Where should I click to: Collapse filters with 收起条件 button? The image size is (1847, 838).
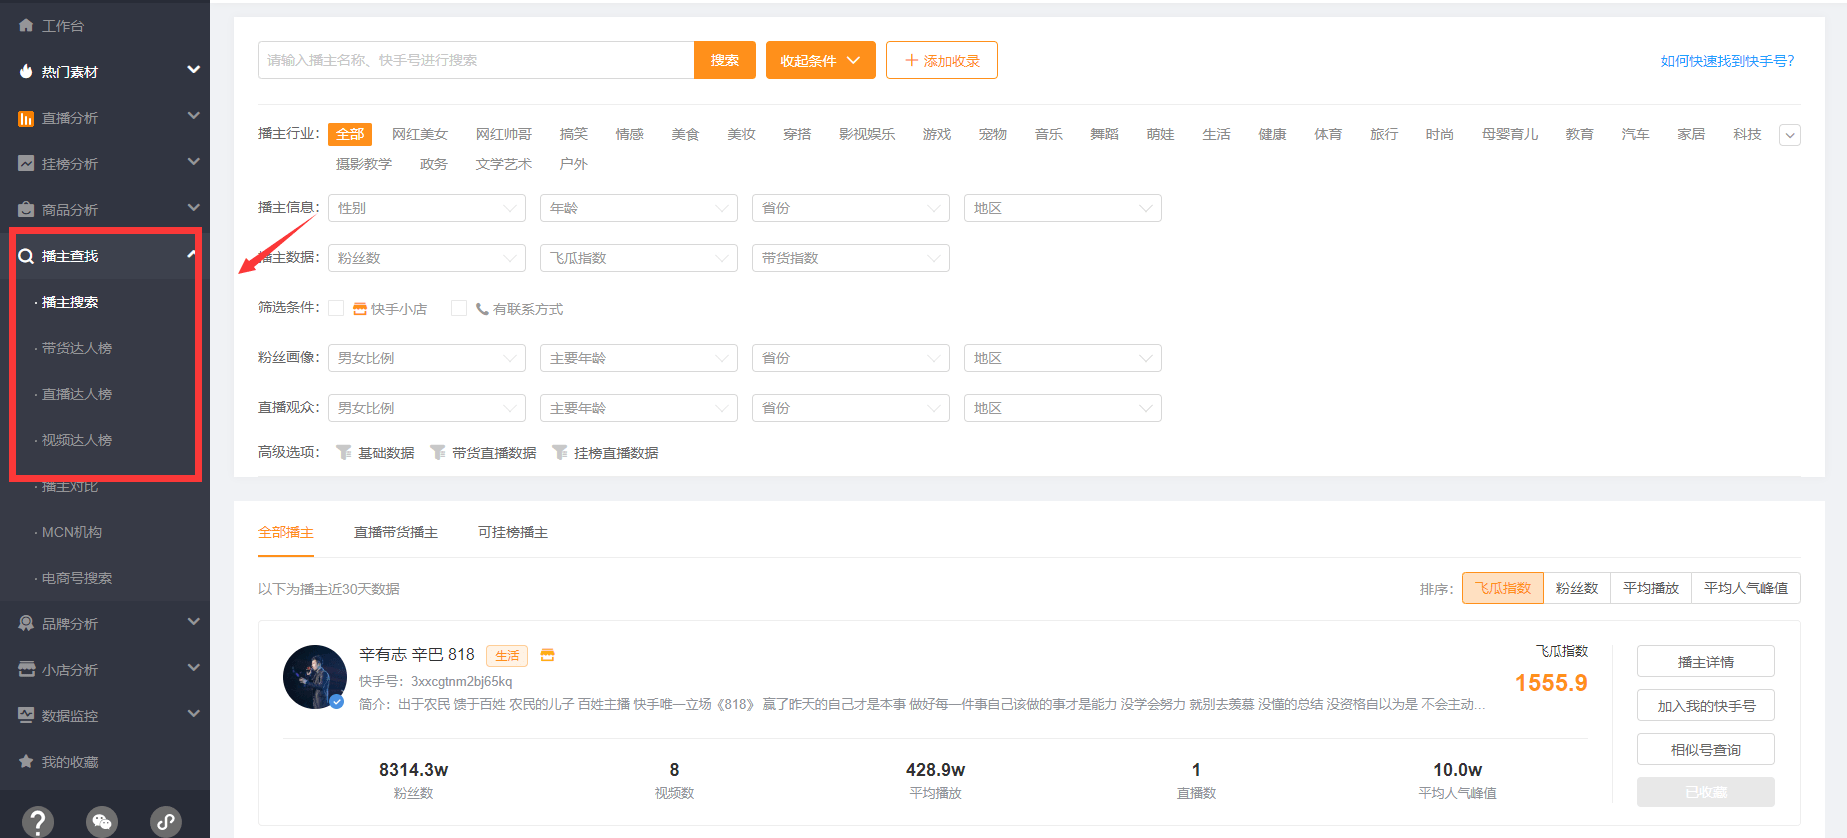[821, 60]
